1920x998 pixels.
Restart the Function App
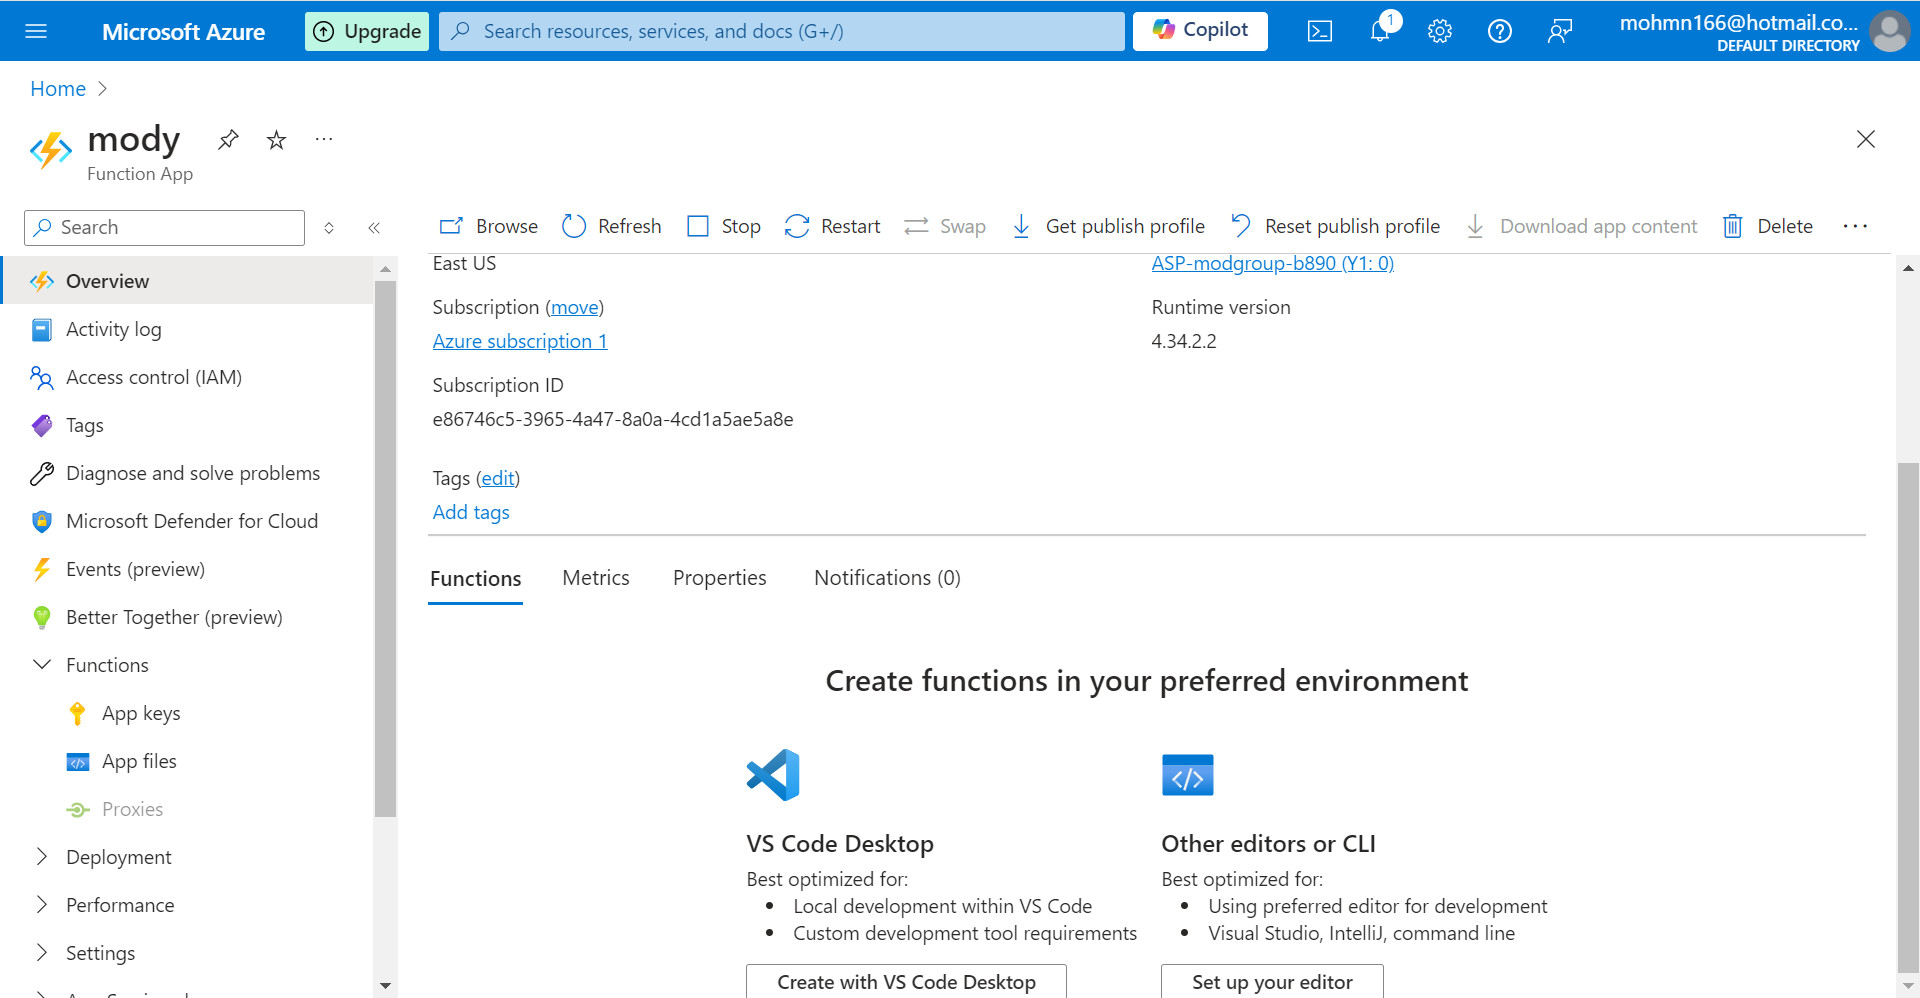pos(832,226)
